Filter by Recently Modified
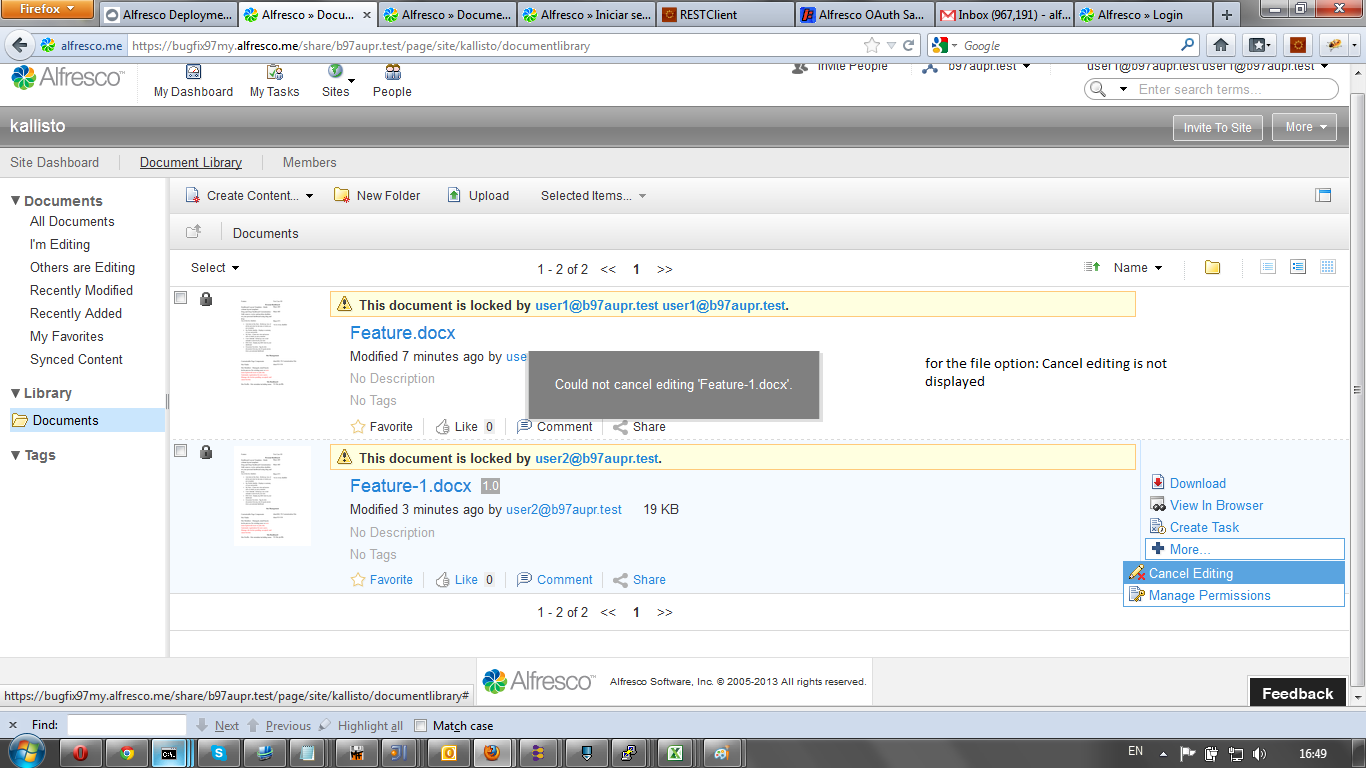Viewport: 1366px width, 768px height. click(x=81, y=290)
